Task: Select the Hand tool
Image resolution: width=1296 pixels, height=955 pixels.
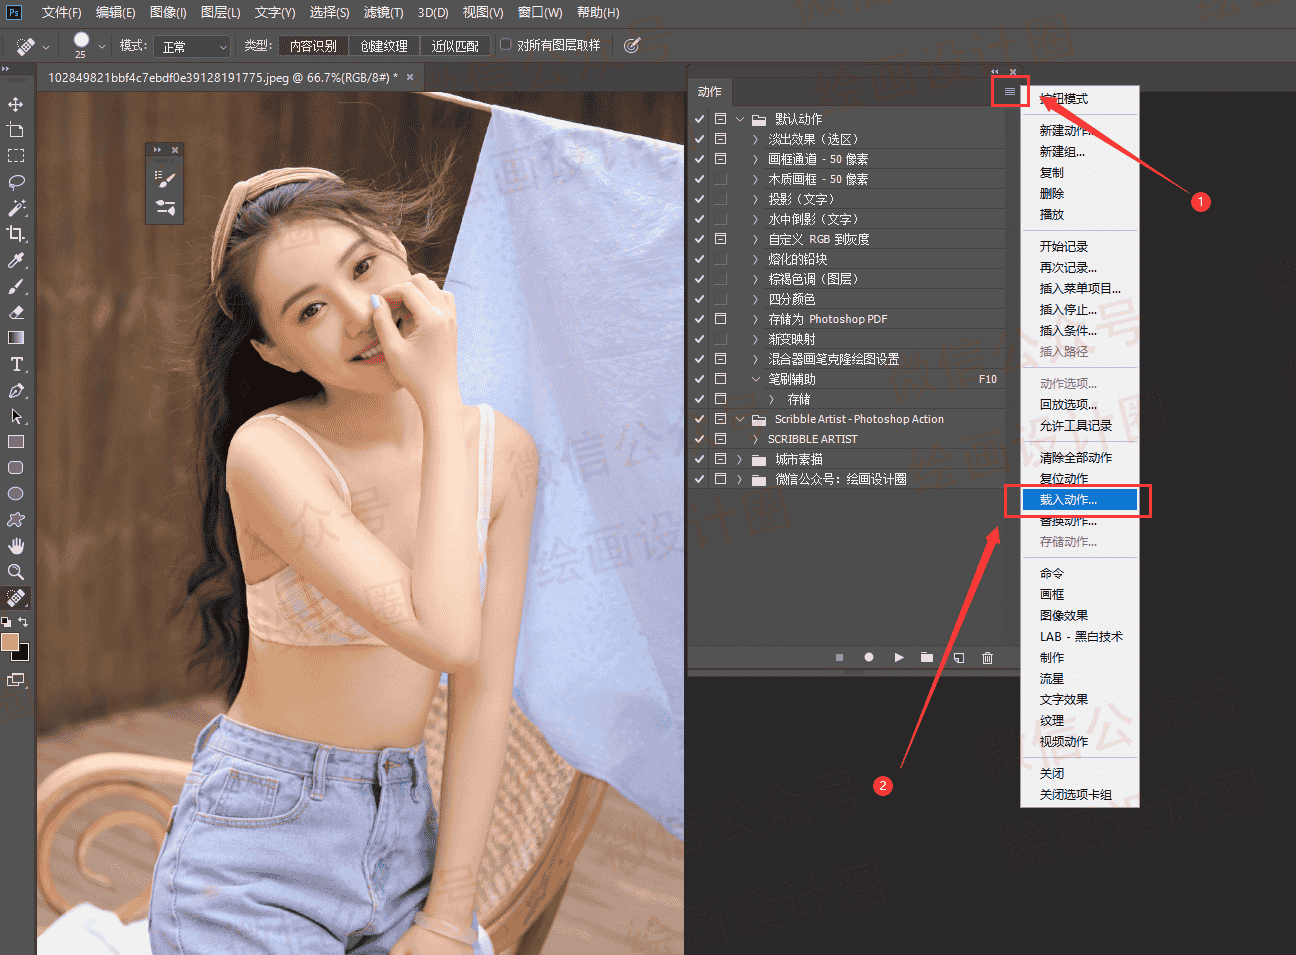Action: pyautogui.click(x=16, y=546)
